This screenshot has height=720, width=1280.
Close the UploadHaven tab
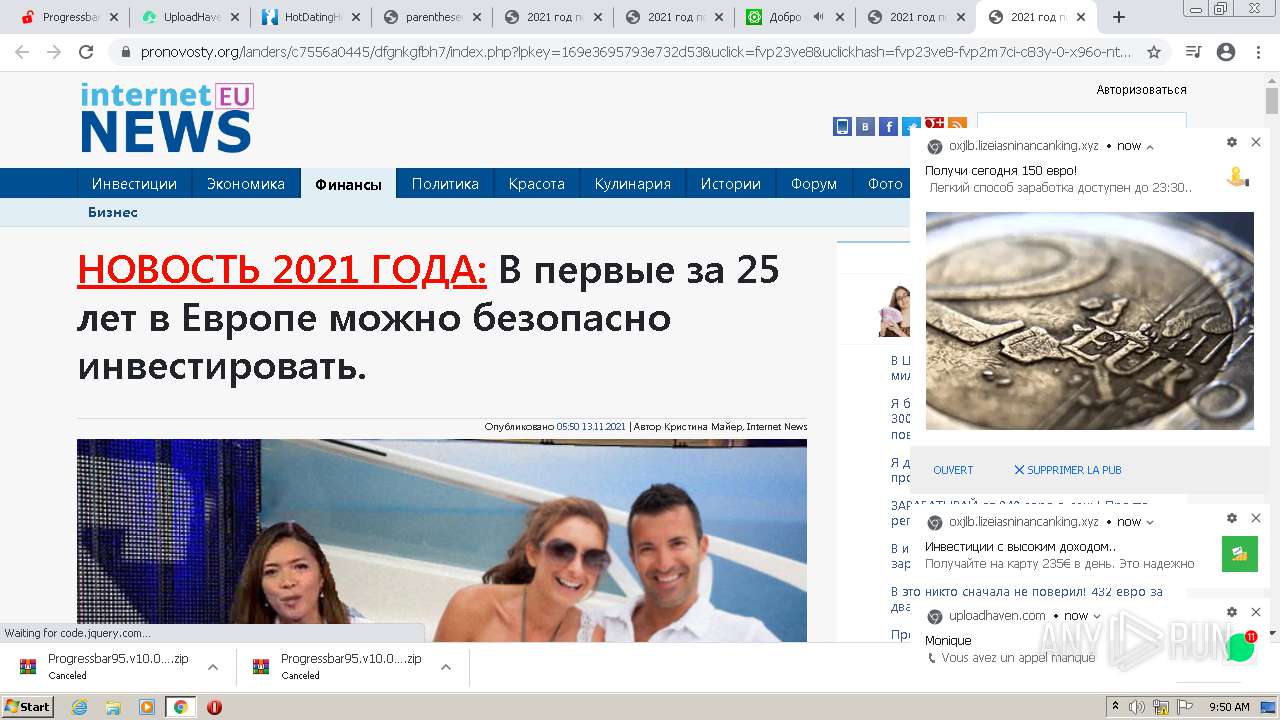[x=234, y=17]
